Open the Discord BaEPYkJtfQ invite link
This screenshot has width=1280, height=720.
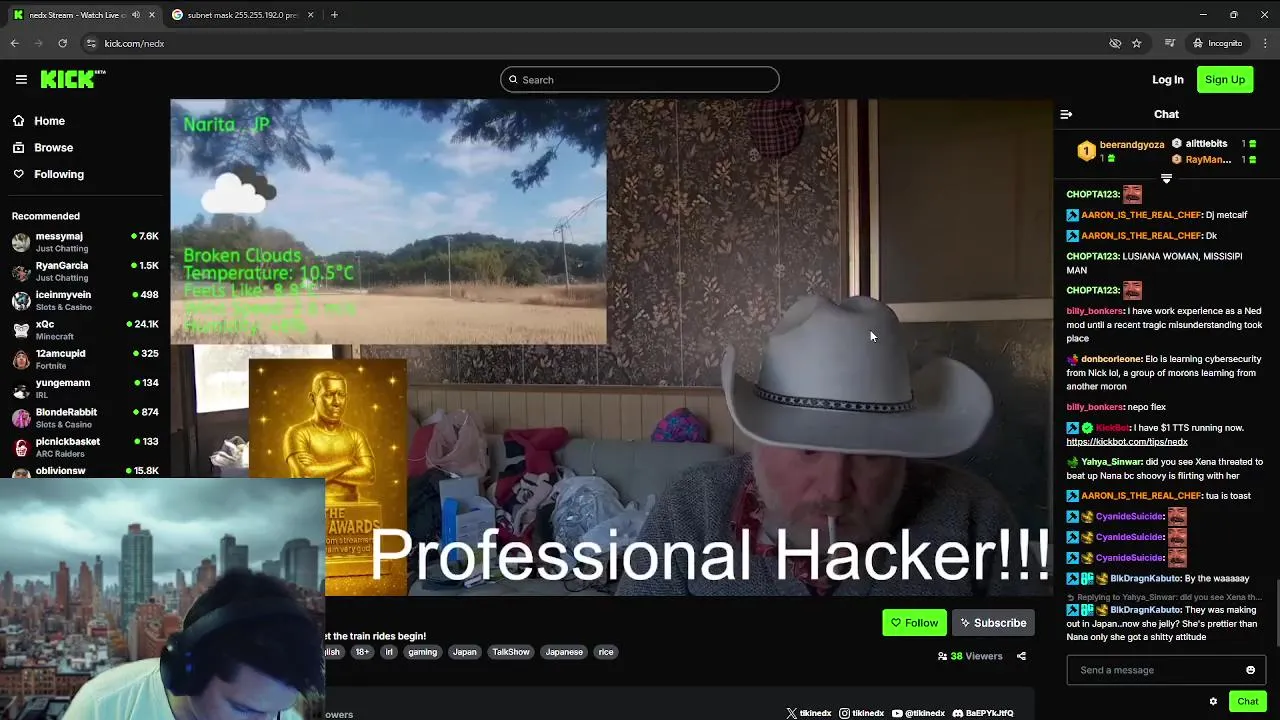983,713
